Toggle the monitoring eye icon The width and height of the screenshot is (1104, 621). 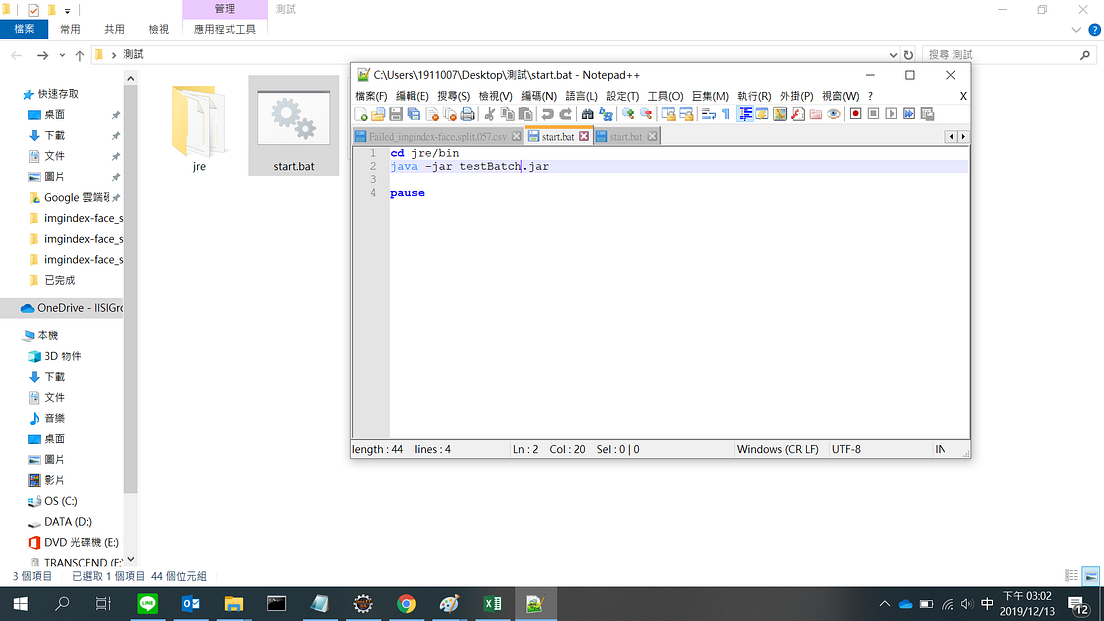click(x=834, y=114)
